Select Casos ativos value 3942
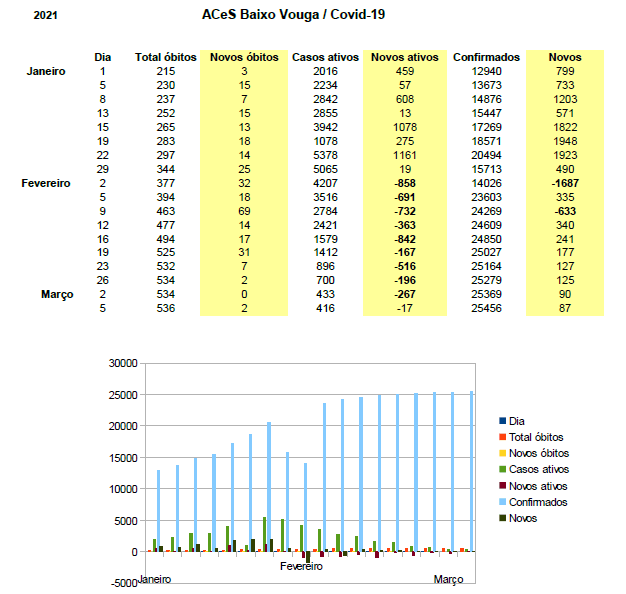The image size is (626, 594). (325, 127)
